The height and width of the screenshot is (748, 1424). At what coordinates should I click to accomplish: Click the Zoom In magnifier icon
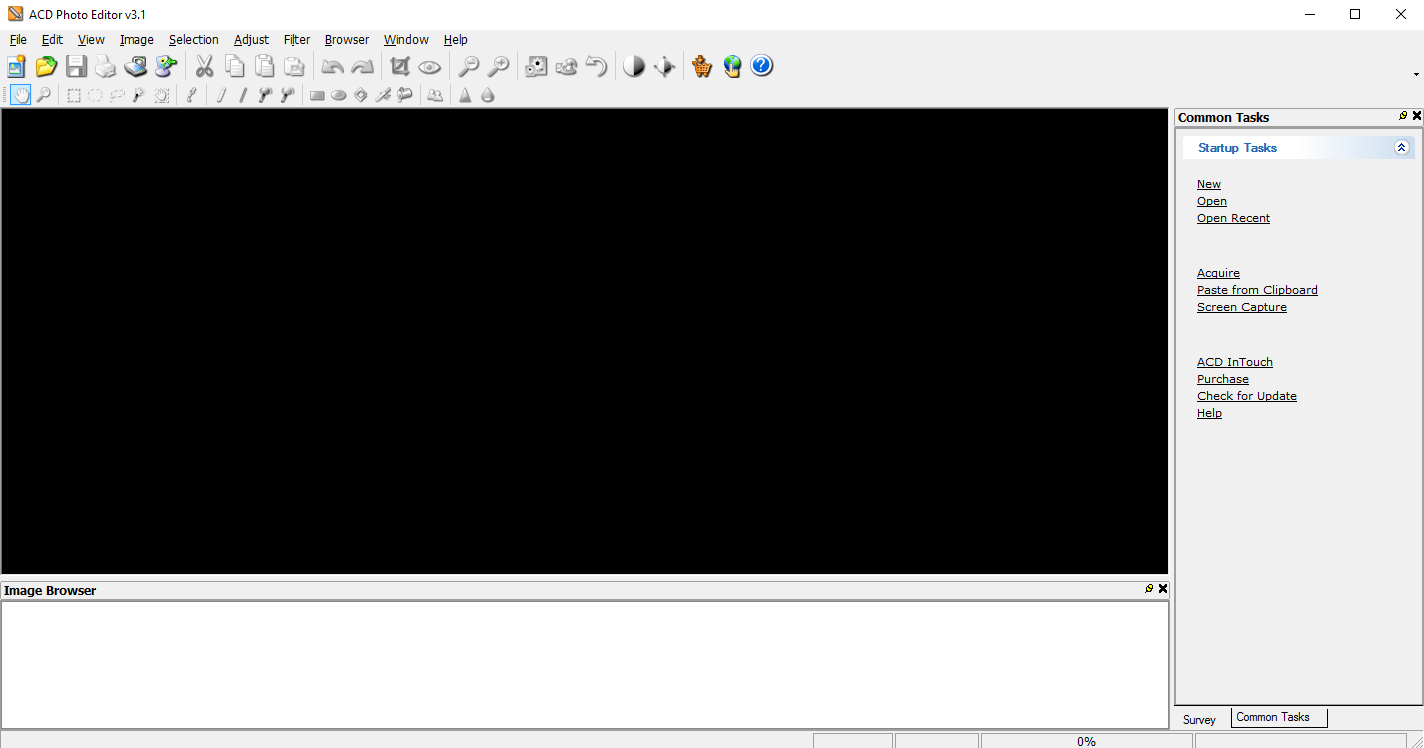coord(498,67)
